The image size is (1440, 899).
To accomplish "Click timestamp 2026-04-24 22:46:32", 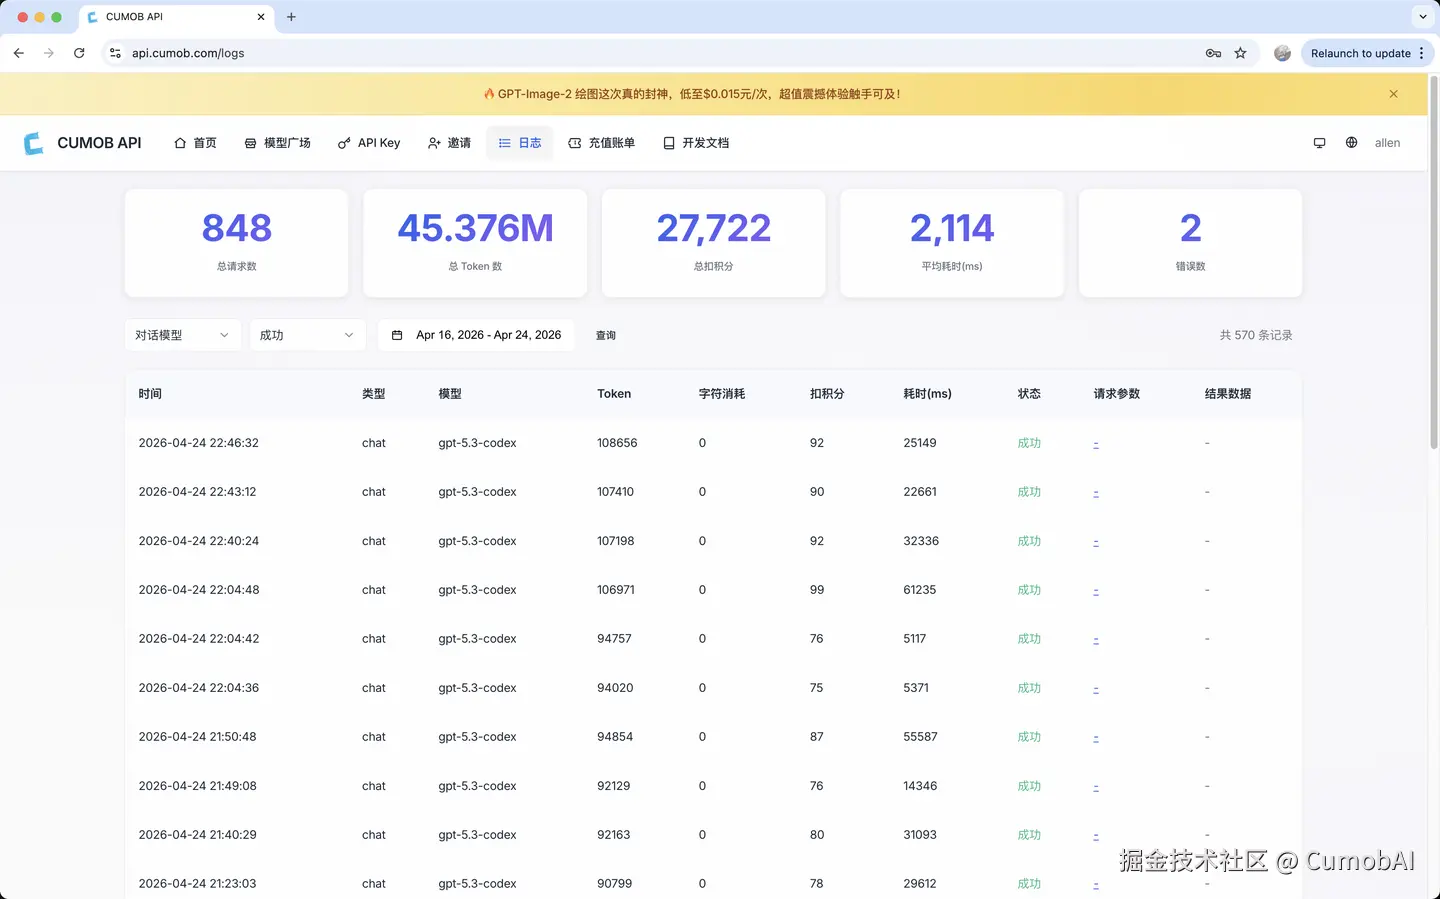I will coord(198,443).
